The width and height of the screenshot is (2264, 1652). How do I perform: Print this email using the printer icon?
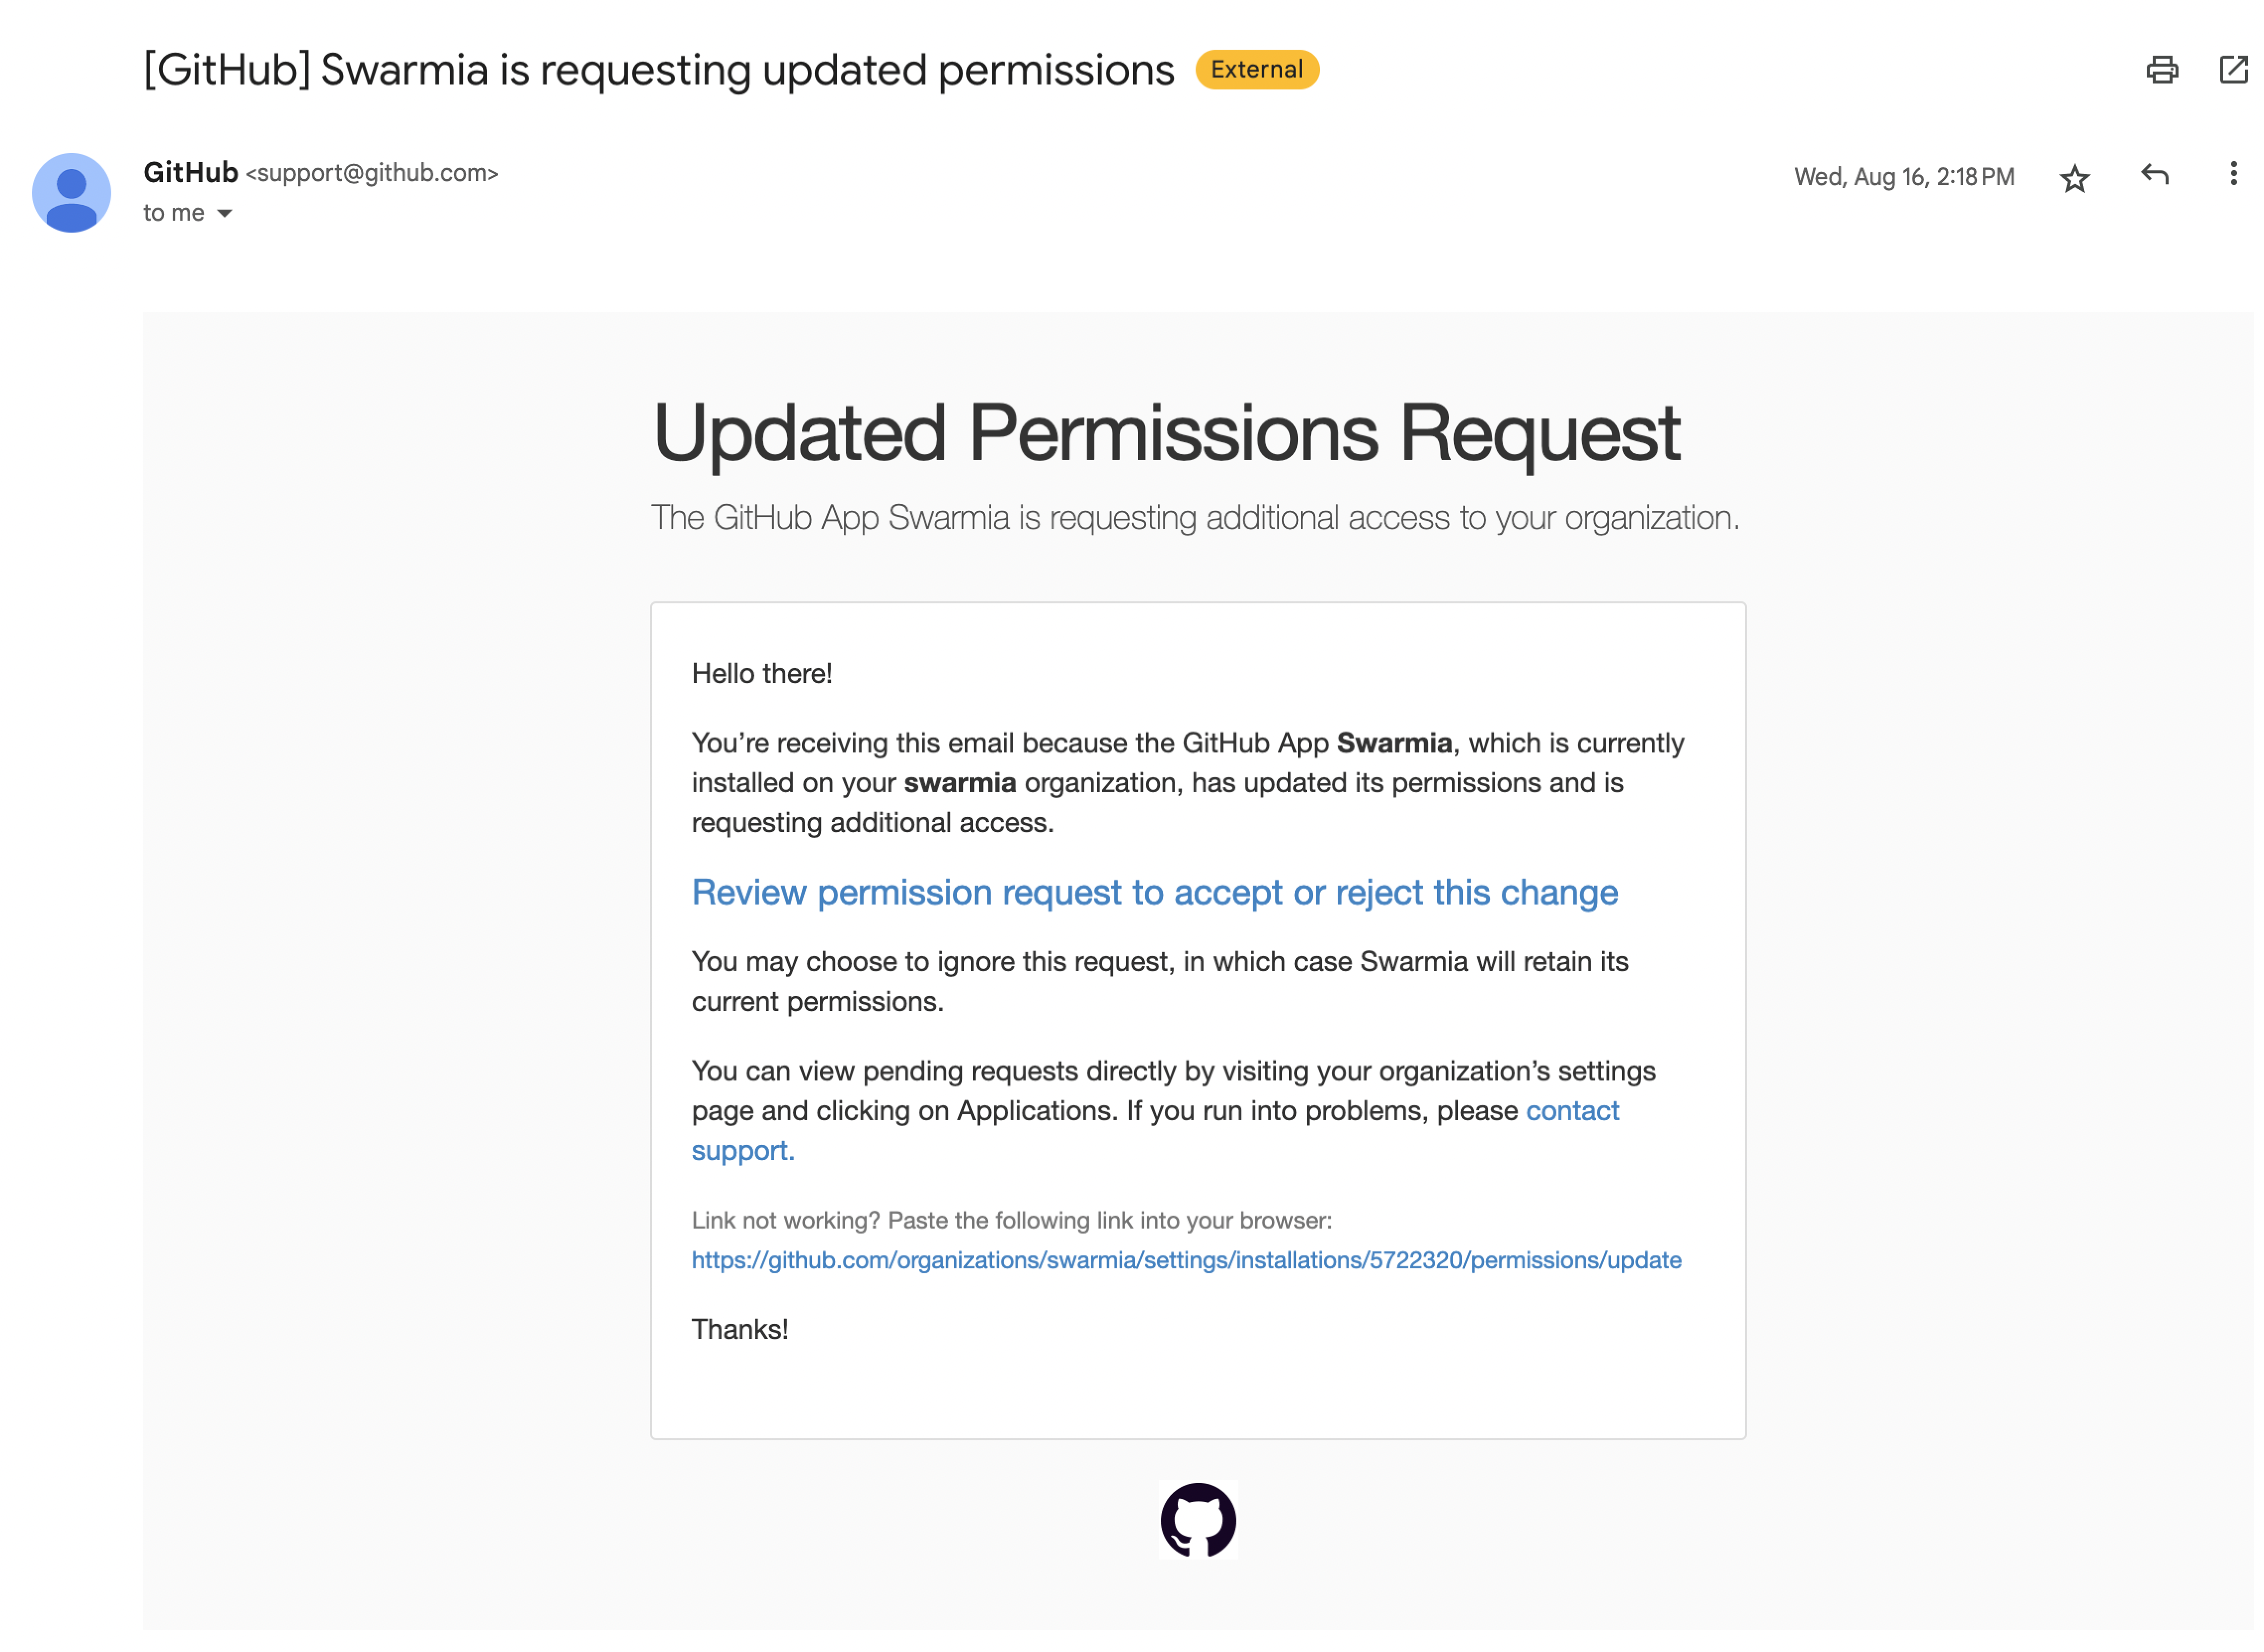[x=2161, y=70]
